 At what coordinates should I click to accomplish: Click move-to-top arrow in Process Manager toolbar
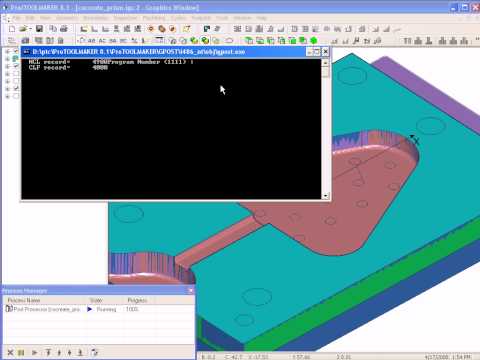(48, 352)
